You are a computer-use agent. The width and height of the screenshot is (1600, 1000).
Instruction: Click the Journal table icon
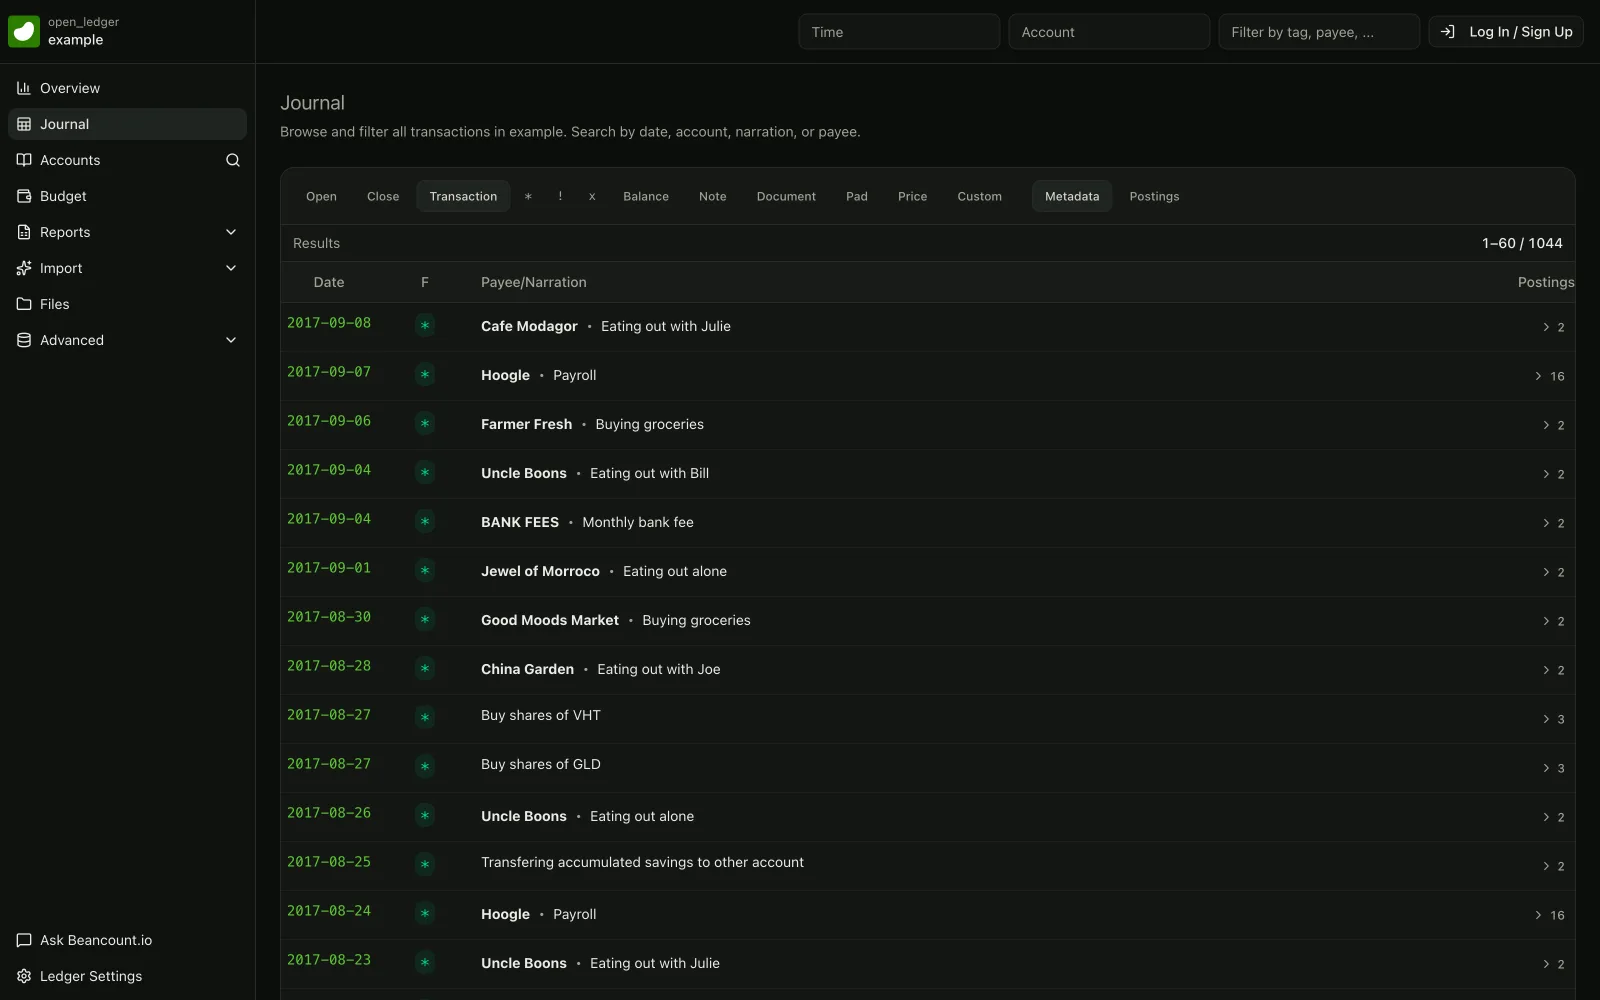tap(24, 124)
